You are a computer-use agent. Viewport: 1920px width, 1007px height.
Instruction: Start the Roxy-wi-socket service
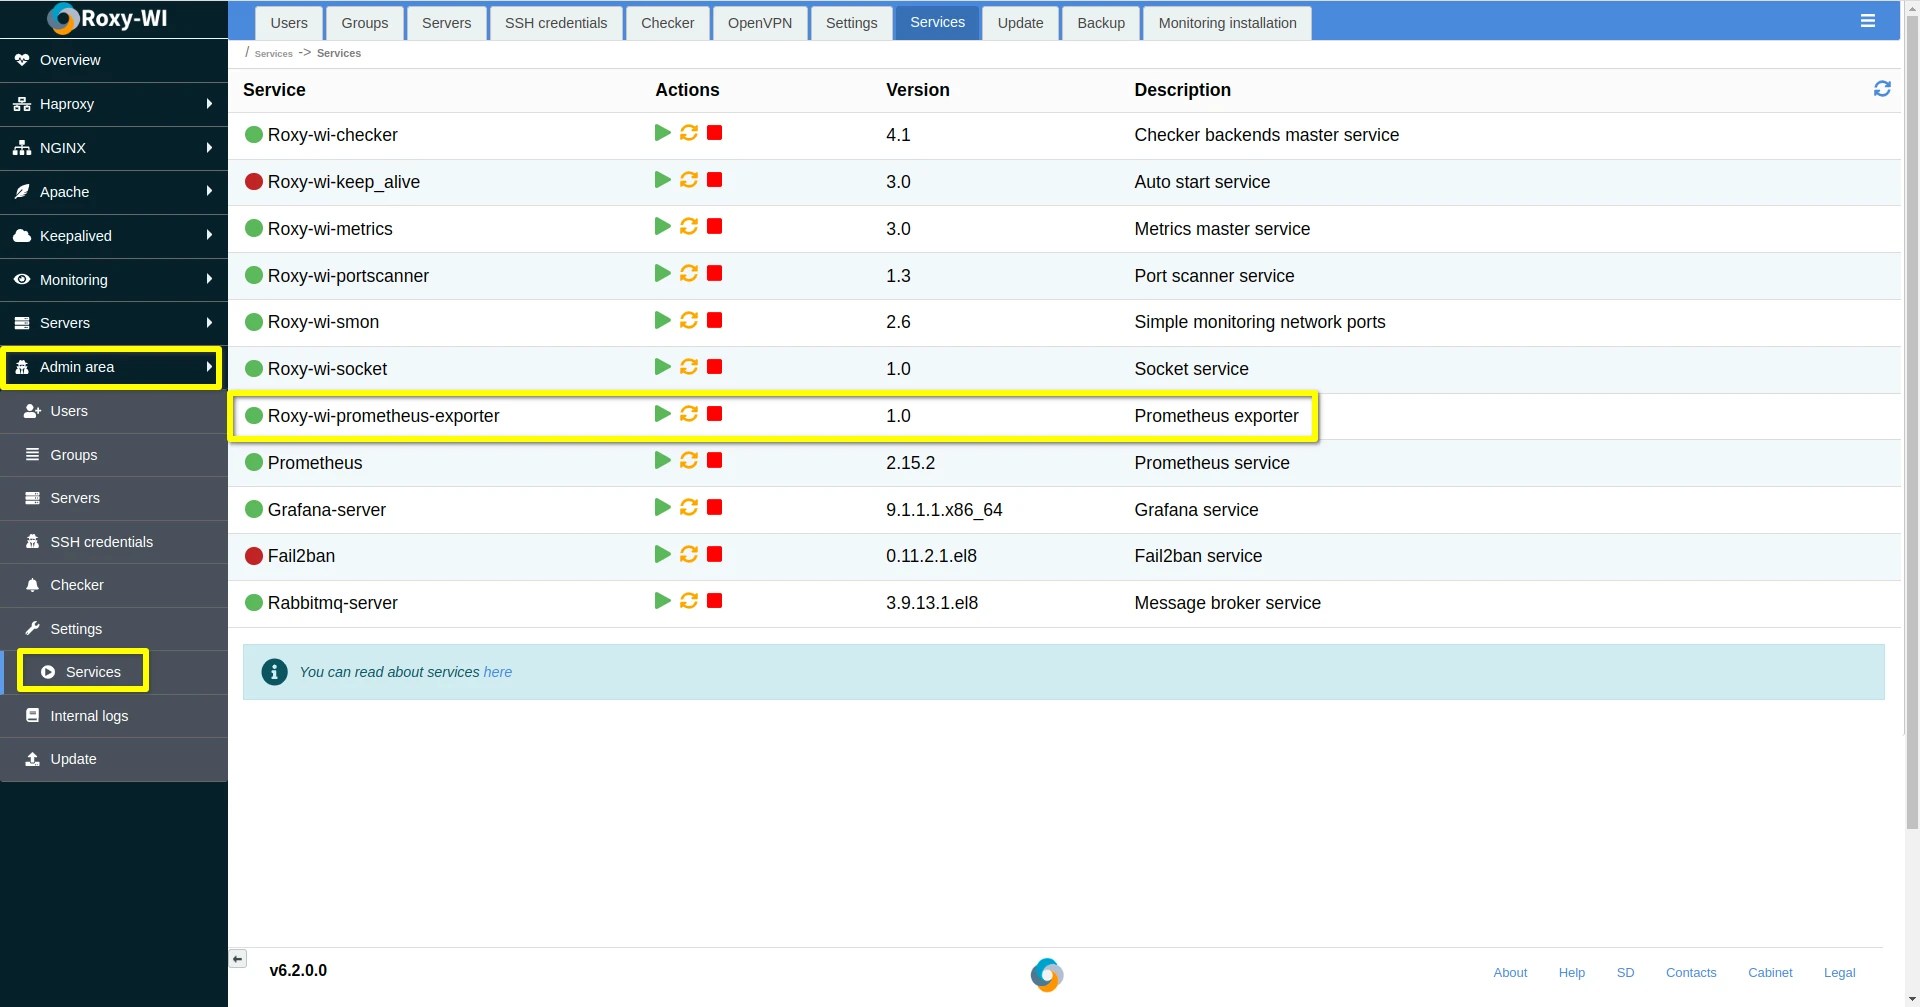pos(662,367)
